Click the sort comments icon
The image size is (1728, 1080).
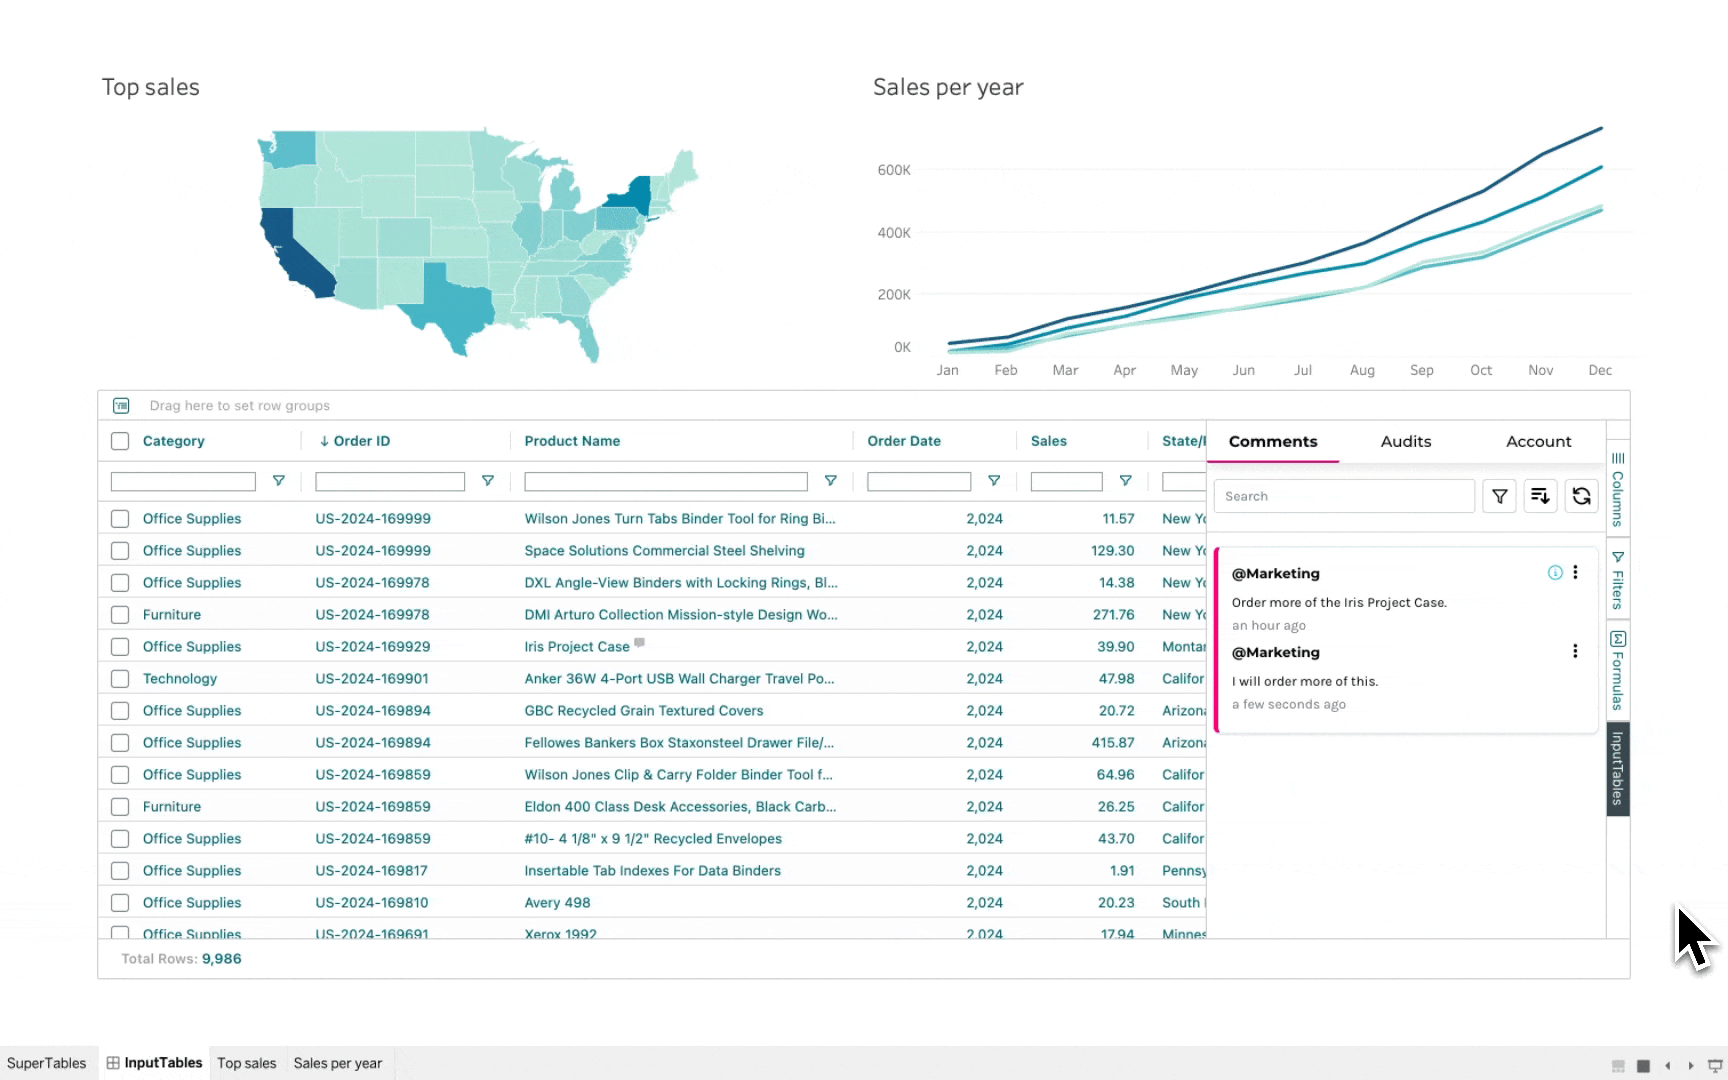click(x=1540, y=496)
